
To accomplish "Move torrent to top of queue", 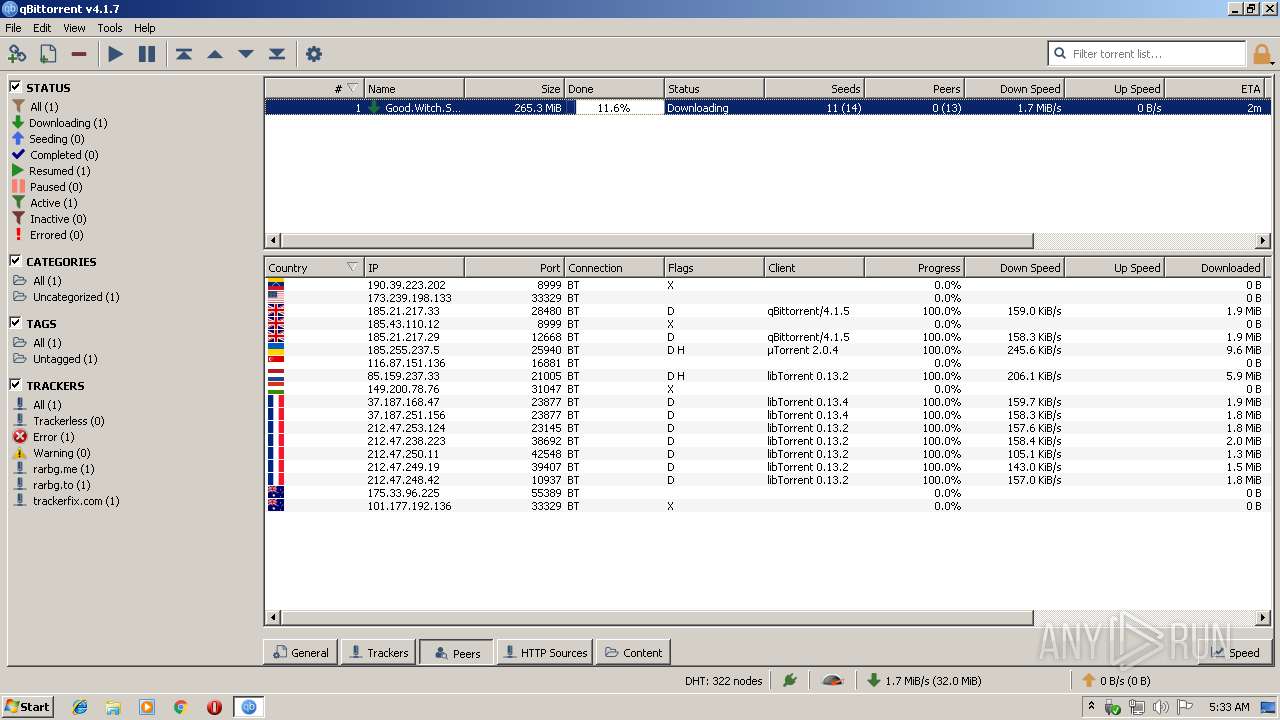I will pyautogui.click(x=184, y=54).
